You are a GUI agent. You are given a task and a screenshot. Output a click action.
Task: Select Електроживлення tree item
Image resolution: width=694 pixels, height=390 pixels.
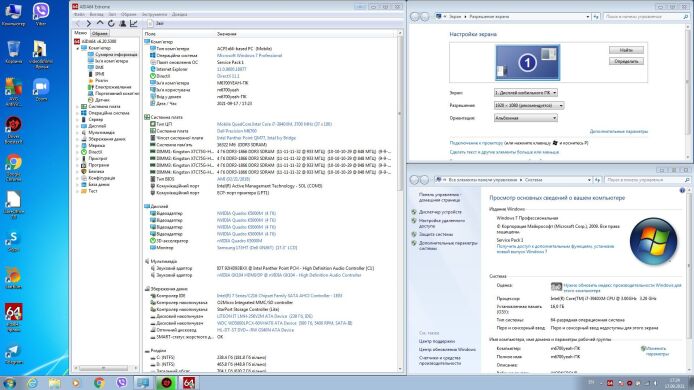coord(113,87)
